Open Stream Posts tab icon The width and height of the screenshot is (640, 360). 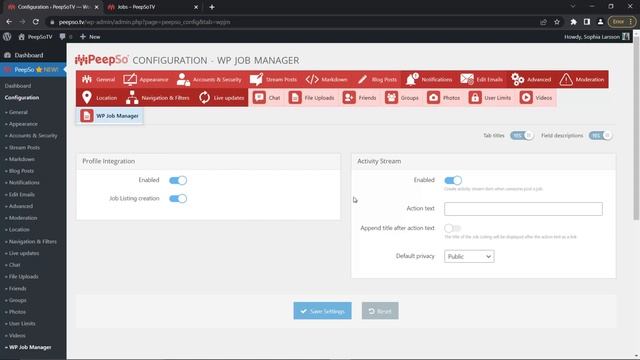(256, 79)
